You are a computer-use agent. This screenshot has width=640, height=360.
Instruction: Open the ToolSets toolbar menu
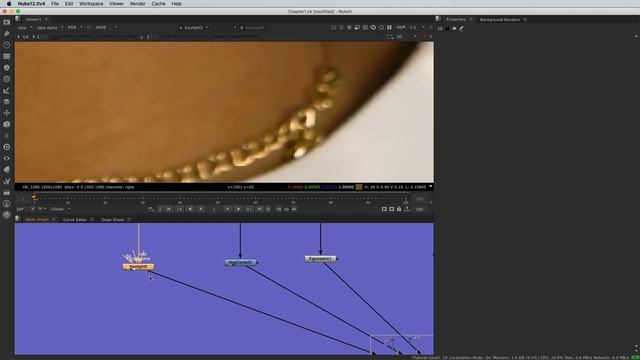coord(7,181)
